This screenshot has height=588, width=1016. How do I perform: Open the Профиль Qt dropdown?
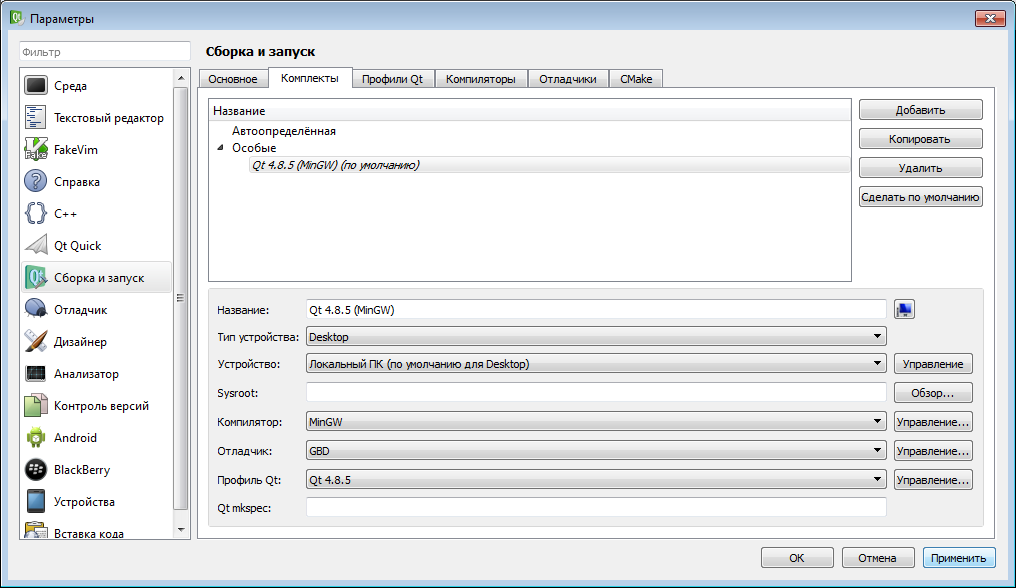(596, 480)
